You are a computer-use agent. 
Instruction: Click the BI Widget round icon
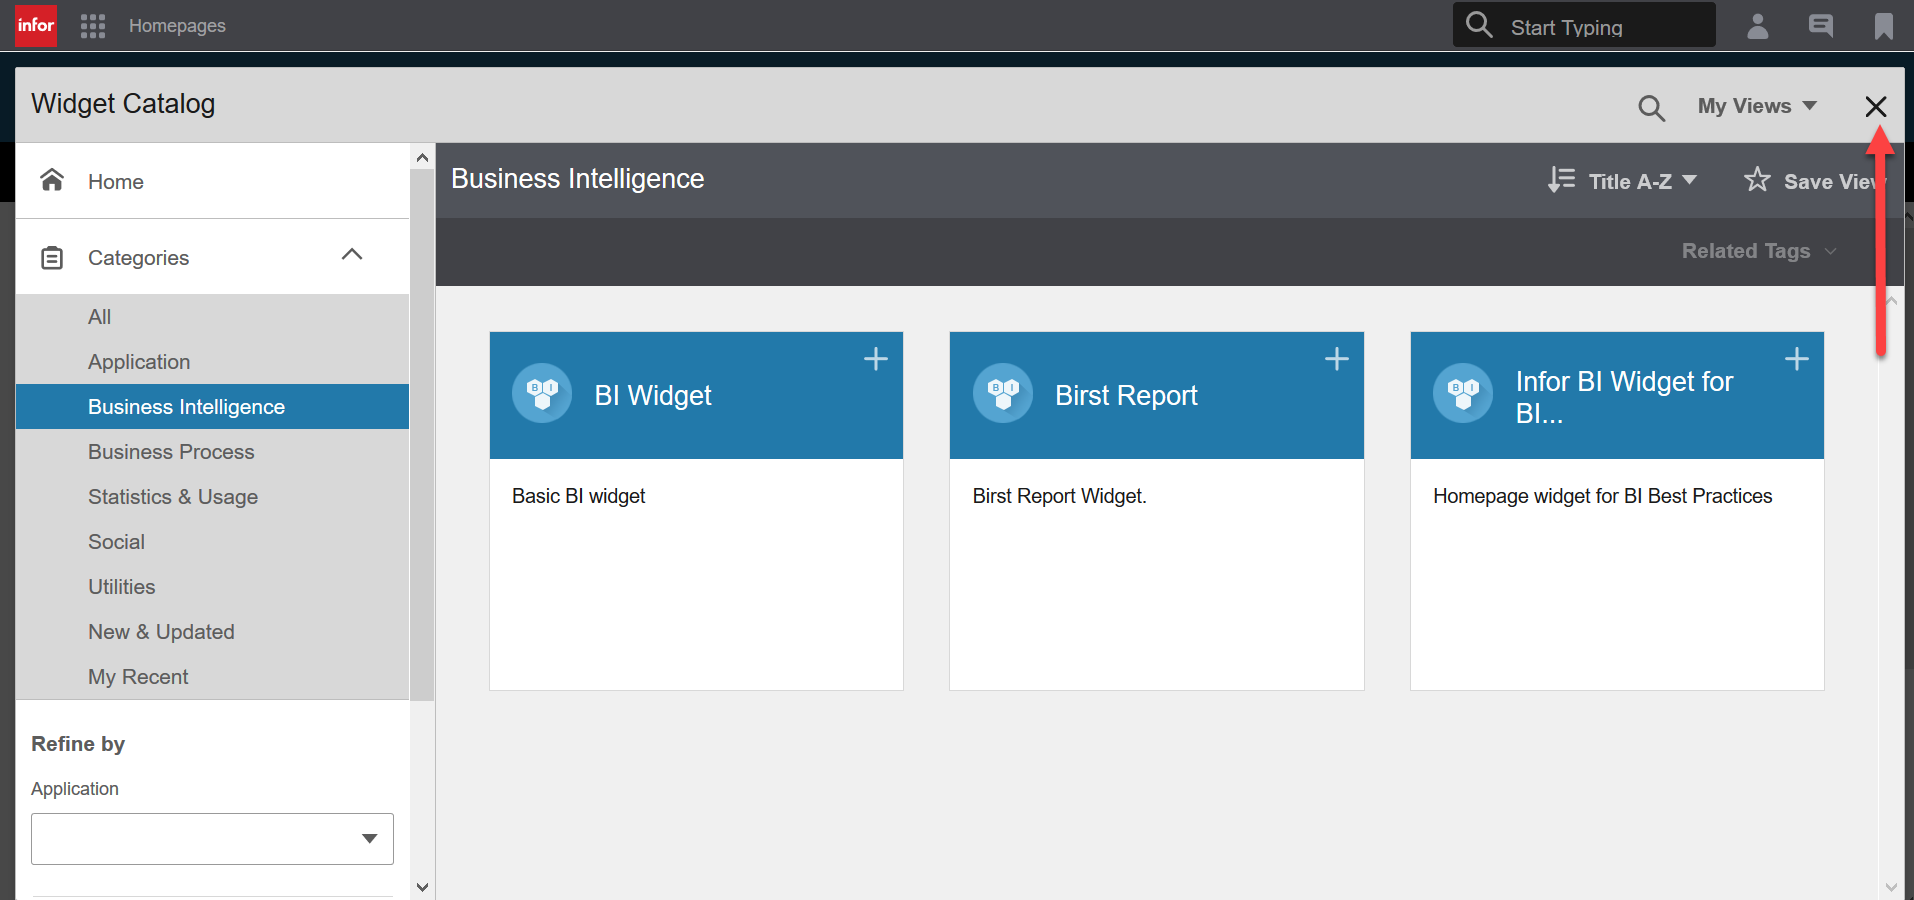(x=542, y=393)
